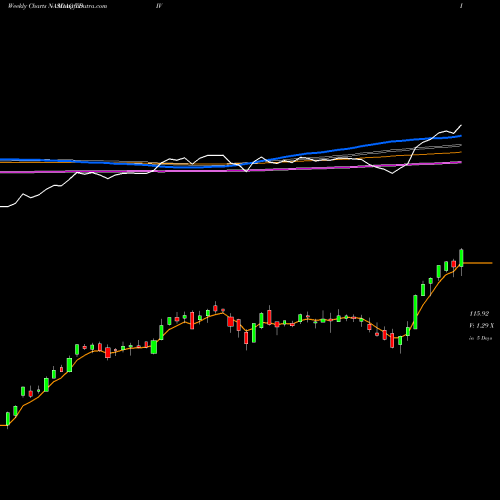Screen dimensions: 500x500
Task: Click the 'in 5 Days' label
Action: tap(480, 338)
